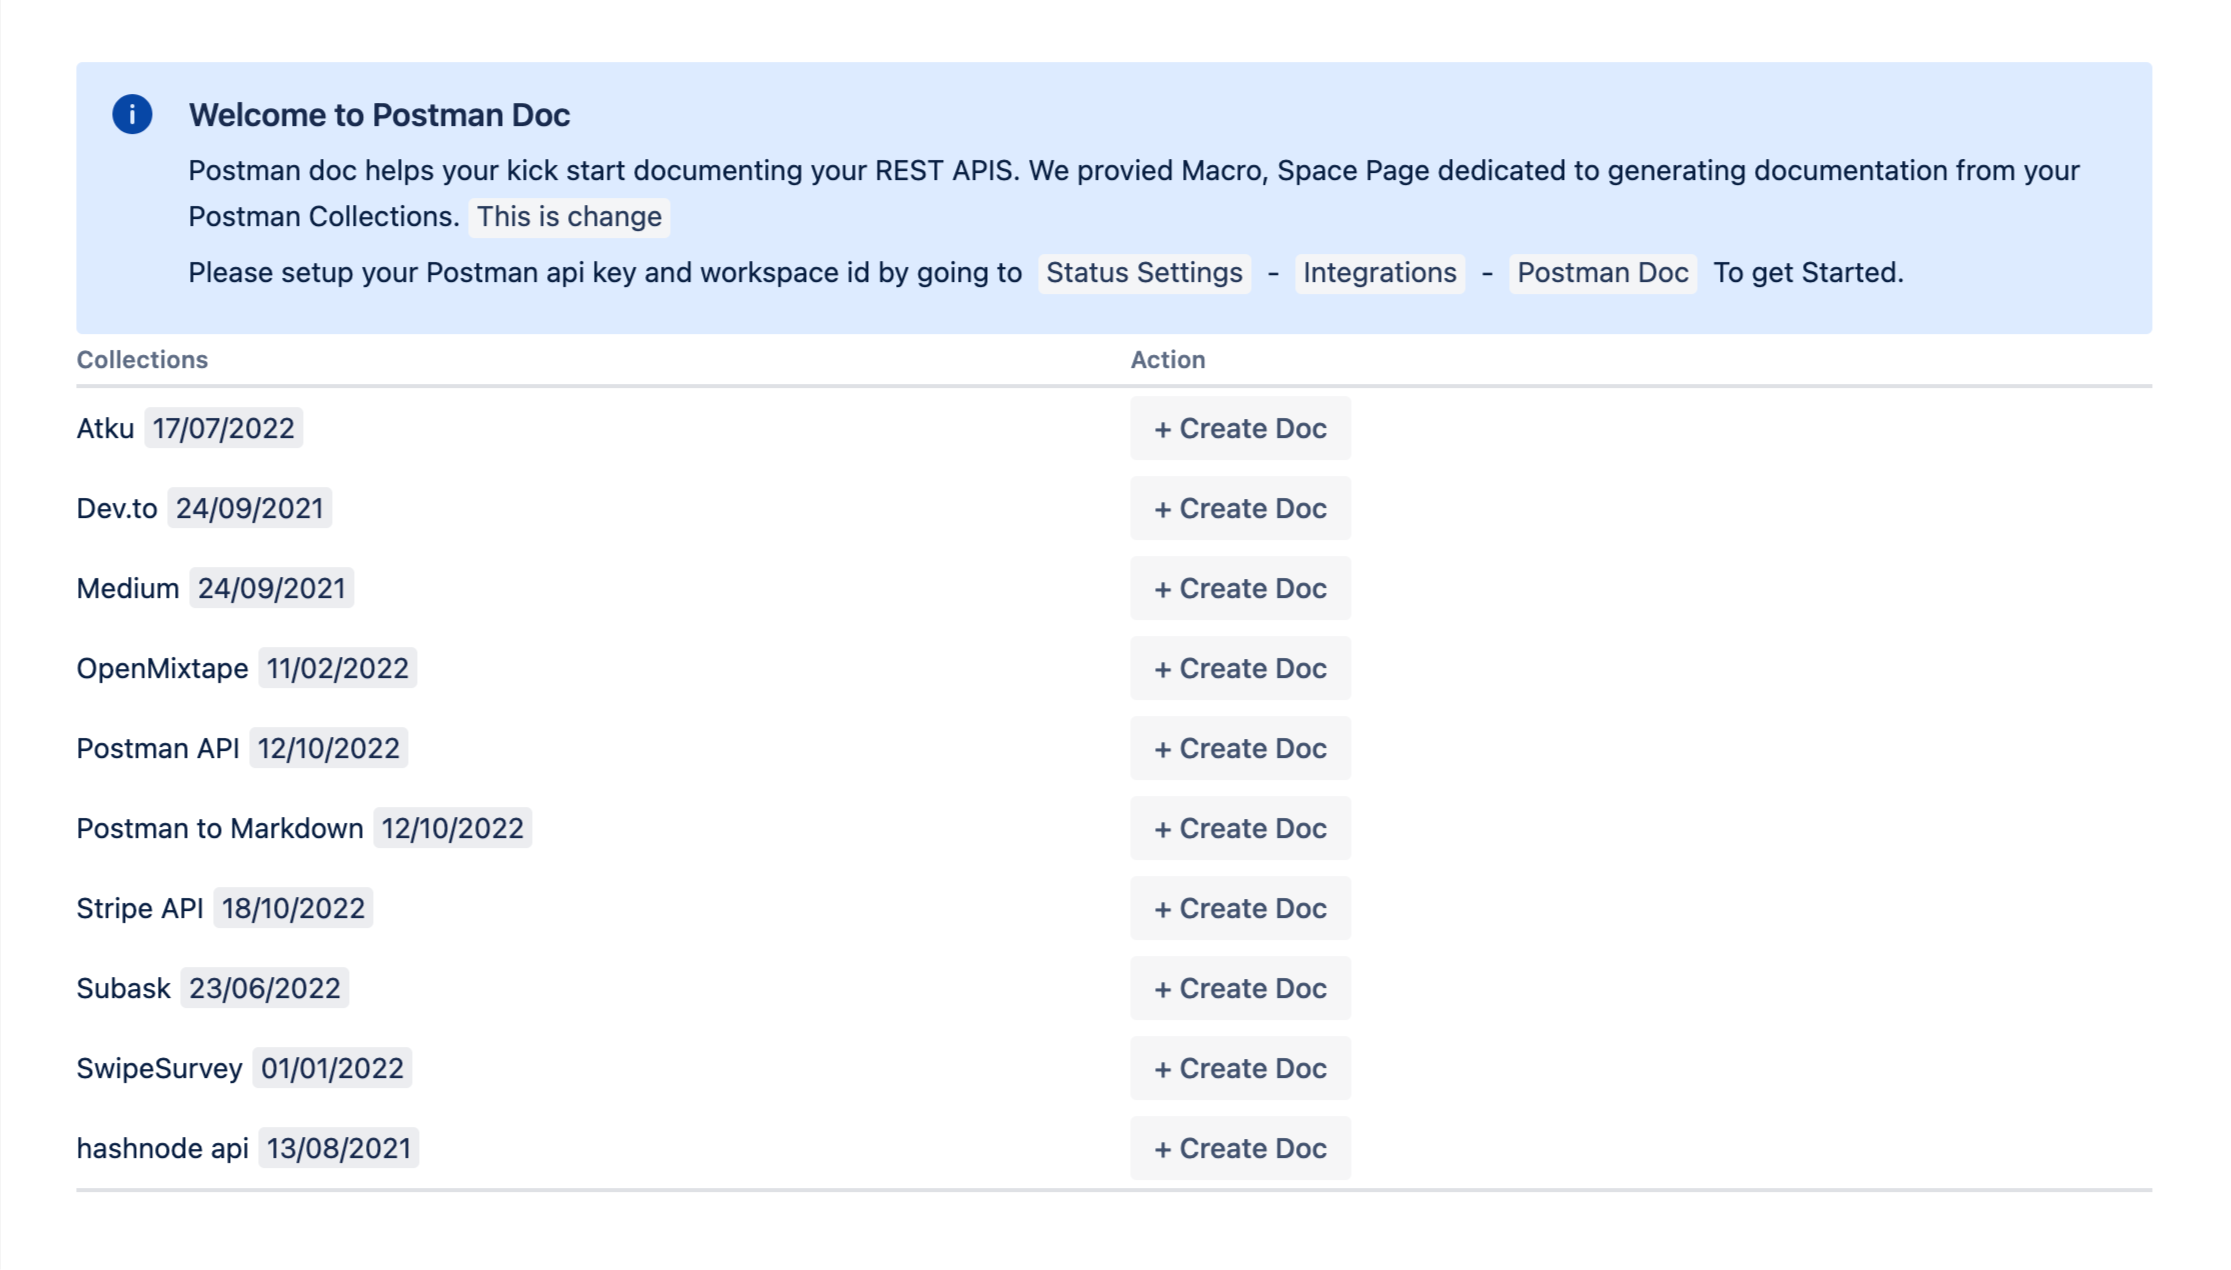The width and height of the screenshot is (2231, 1270).
Task: Create a doc for the hashnode api collection
Action: point(1240,1148)
